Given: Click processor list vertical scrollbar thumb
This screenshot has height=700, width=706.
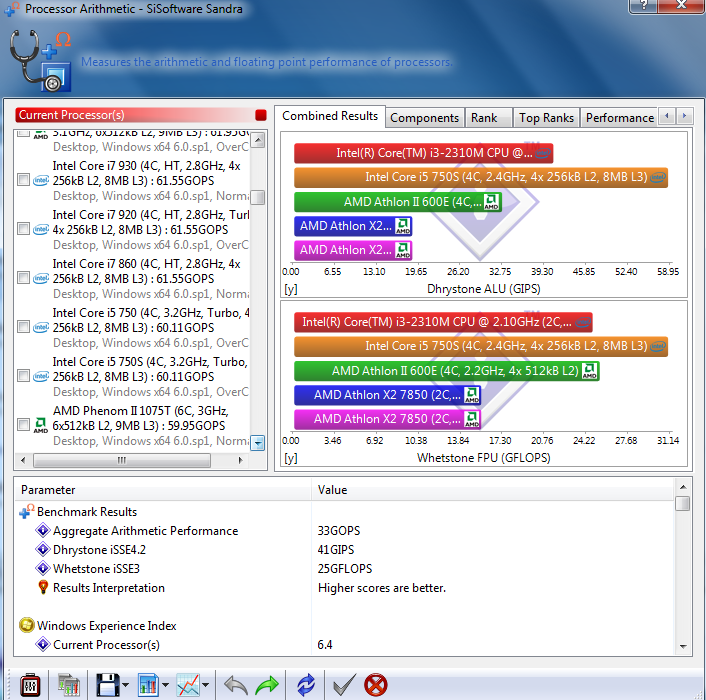Looking at the screenshot, I should point(258,197).
